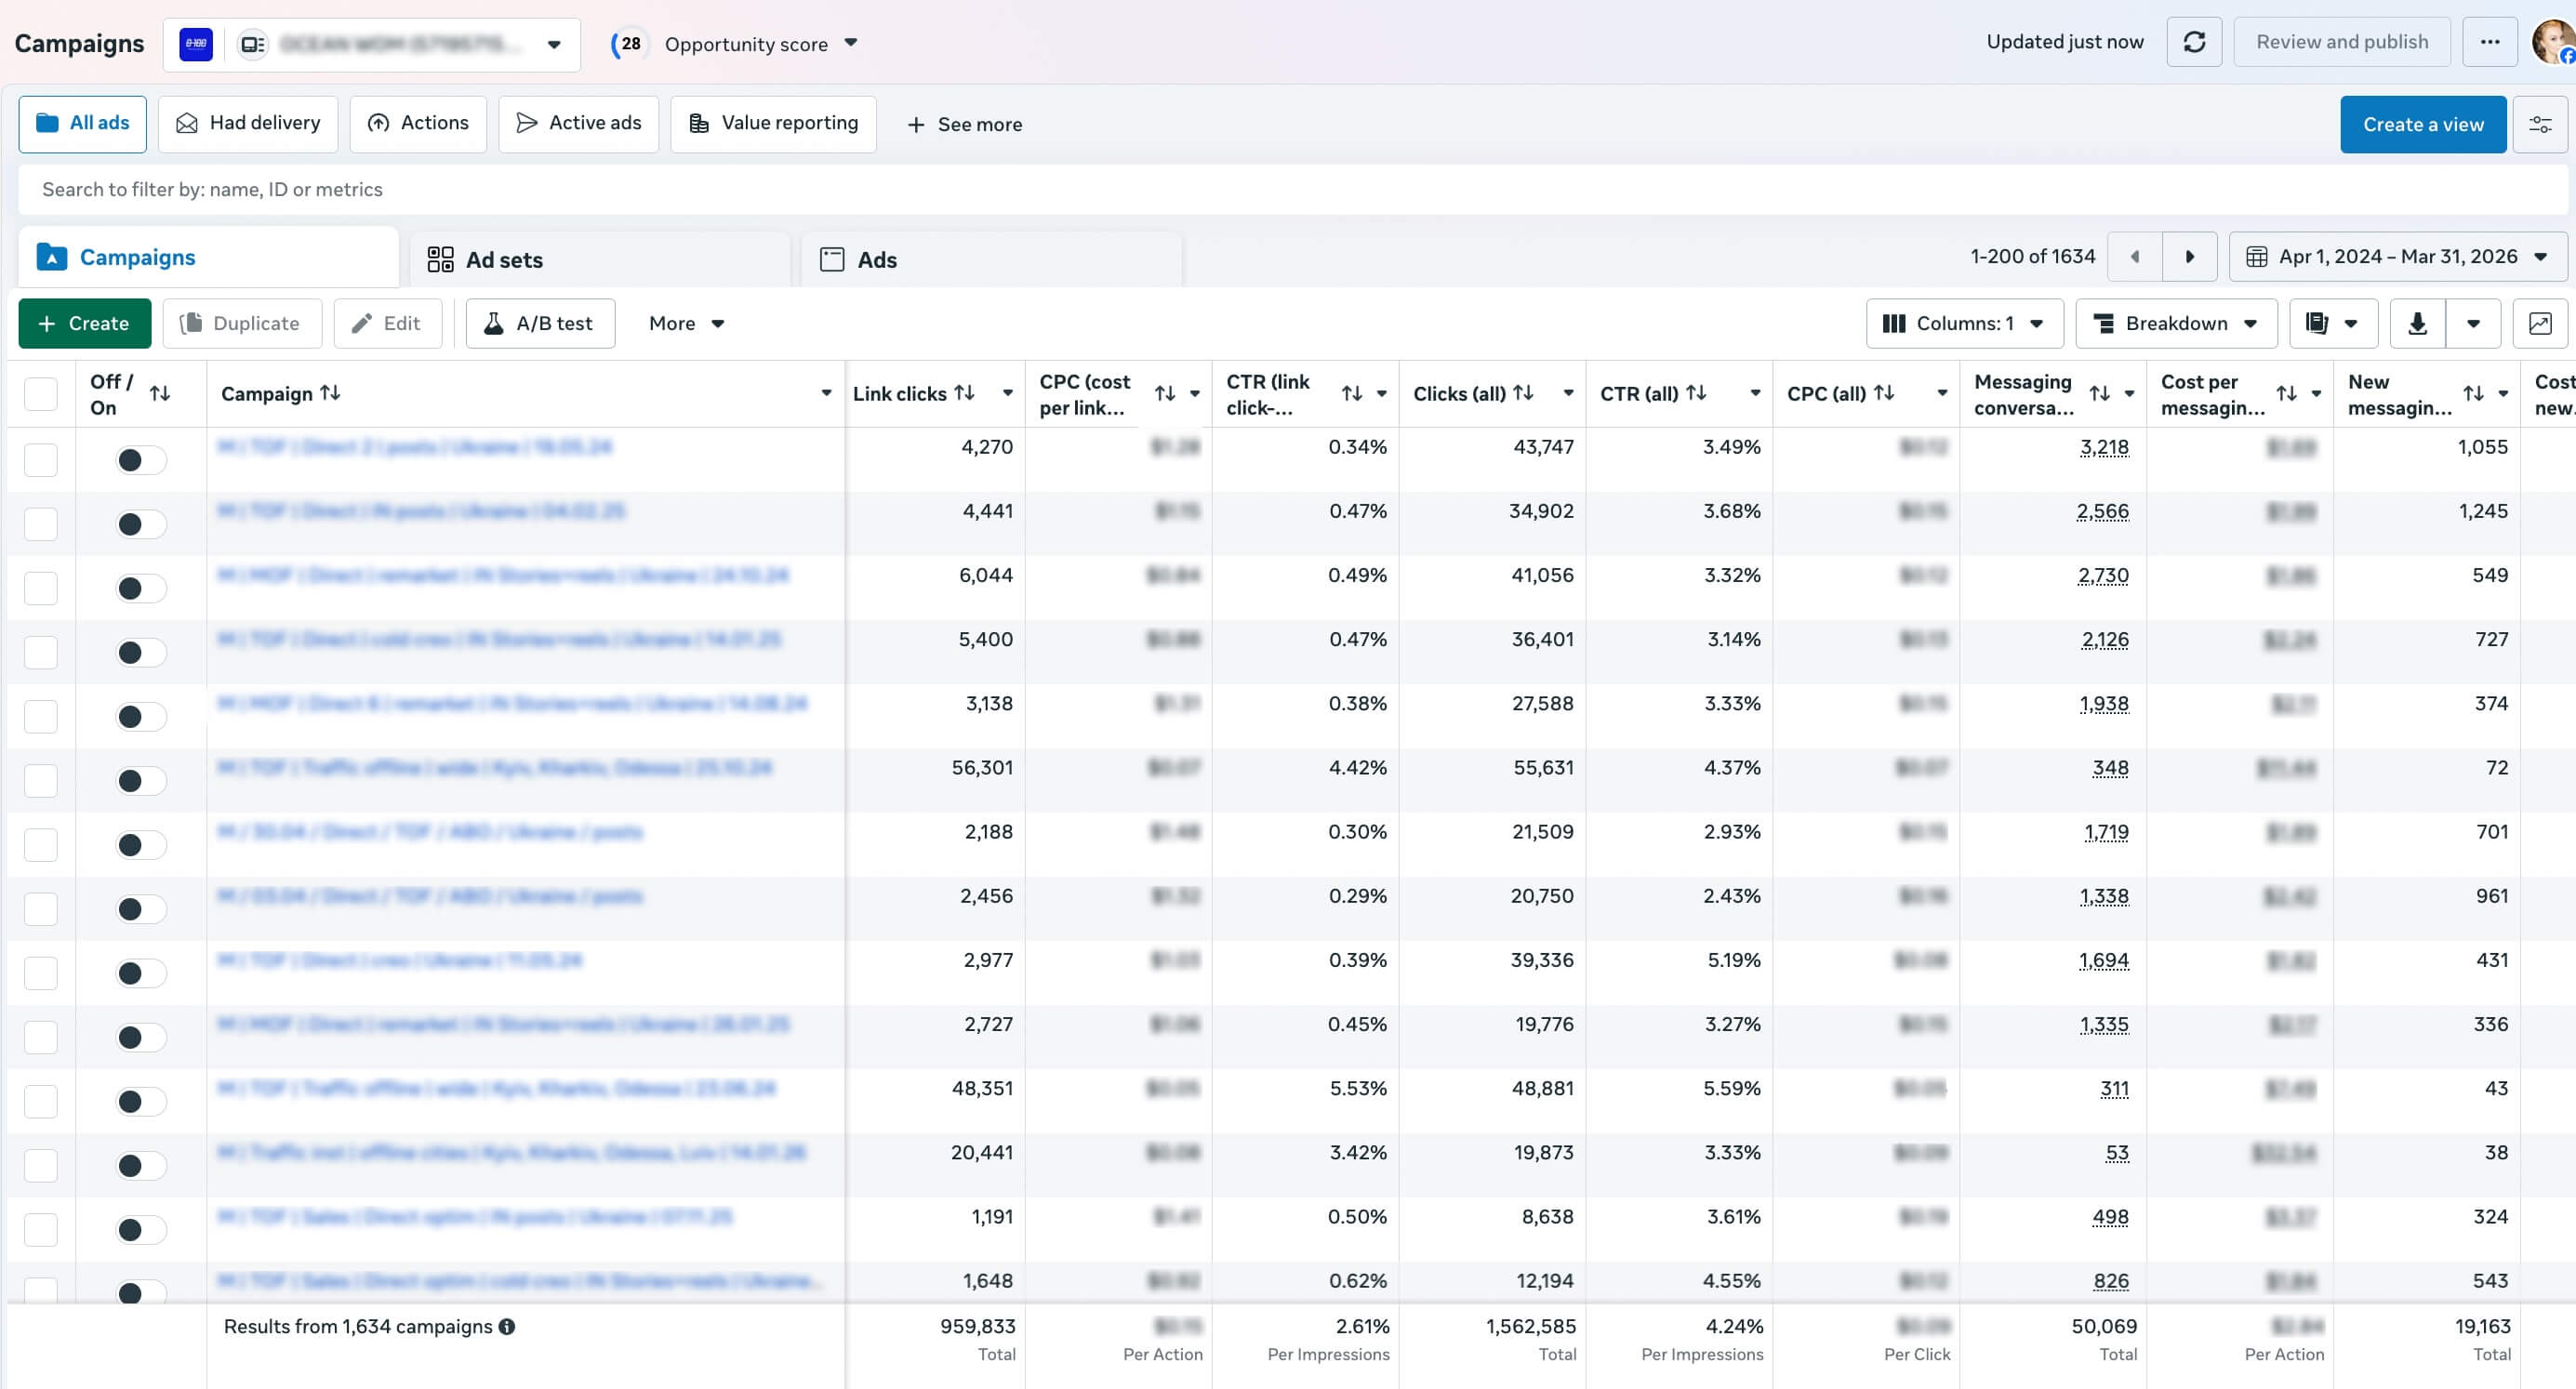Open the Columns: 1 dropdown
The height and width of the screenshot is (1389, 2576).
click(x=1965, y=324)
